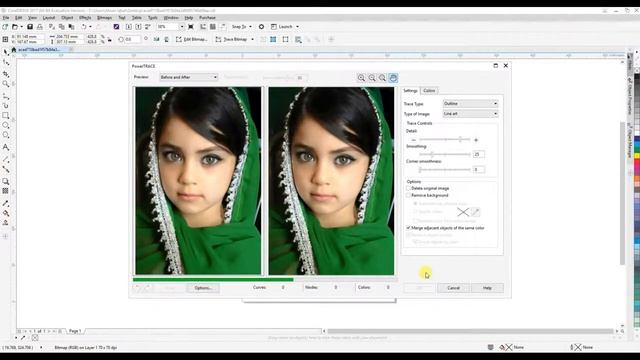Click the Cancel button in PowerTRACE

[453, 288]
